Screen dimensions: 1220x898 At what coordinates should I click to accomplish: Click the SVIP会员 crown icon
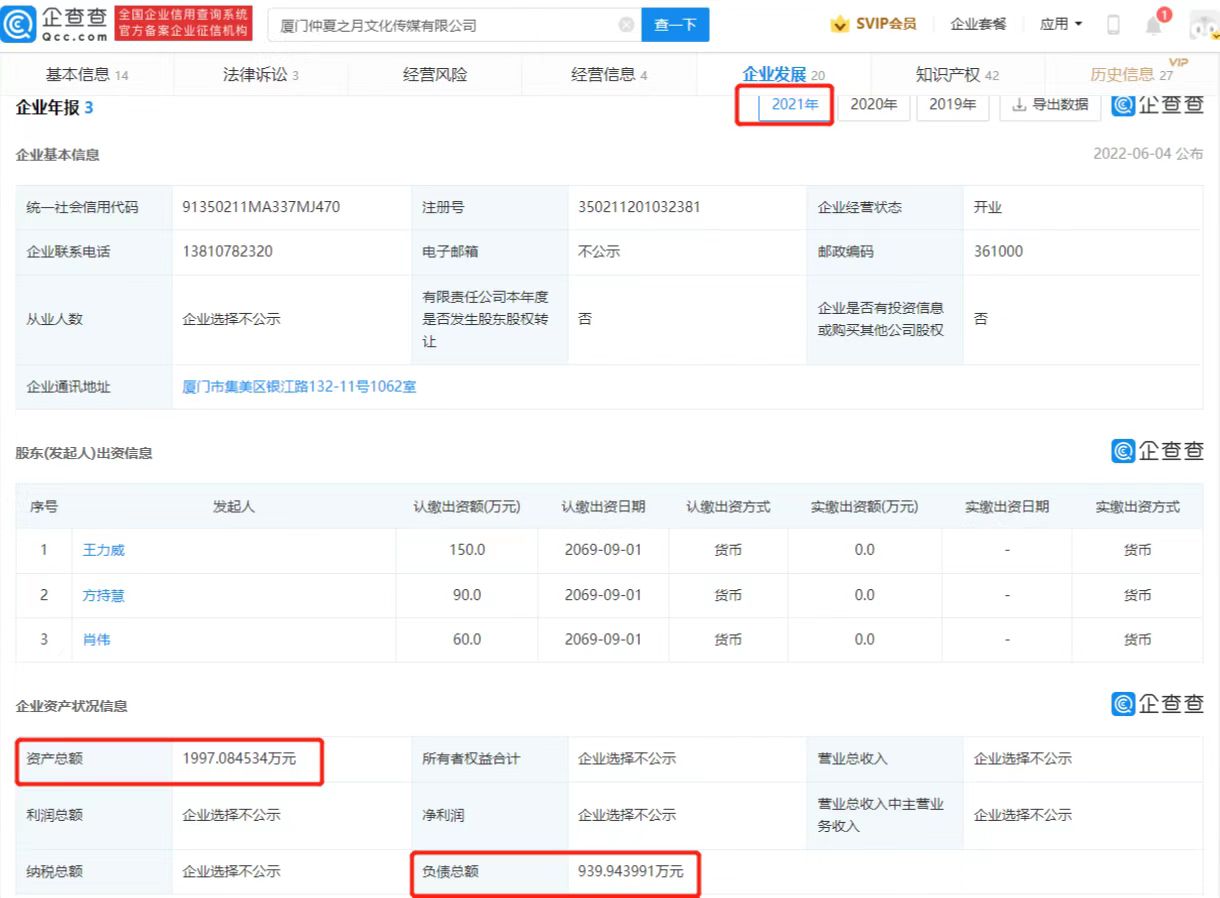click(840, 25)
